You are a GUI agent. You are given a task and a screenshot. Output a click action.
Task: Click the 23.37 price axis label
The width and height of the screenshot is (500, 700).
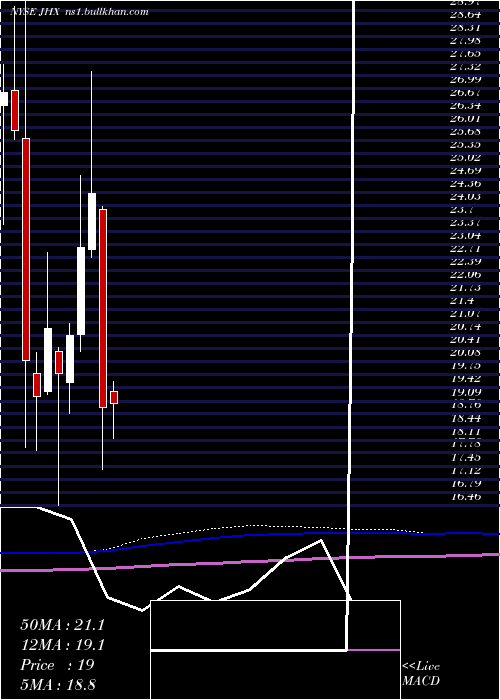(465, 223)
